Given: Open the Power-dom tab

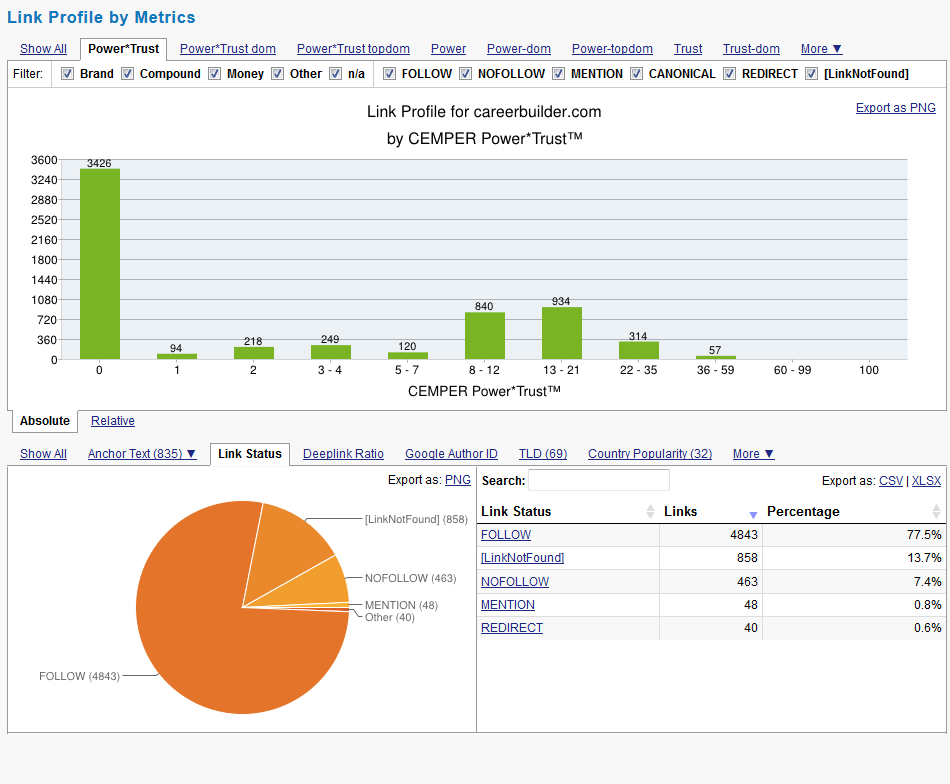Looking at the screenshot, I should tap(519, 49).
